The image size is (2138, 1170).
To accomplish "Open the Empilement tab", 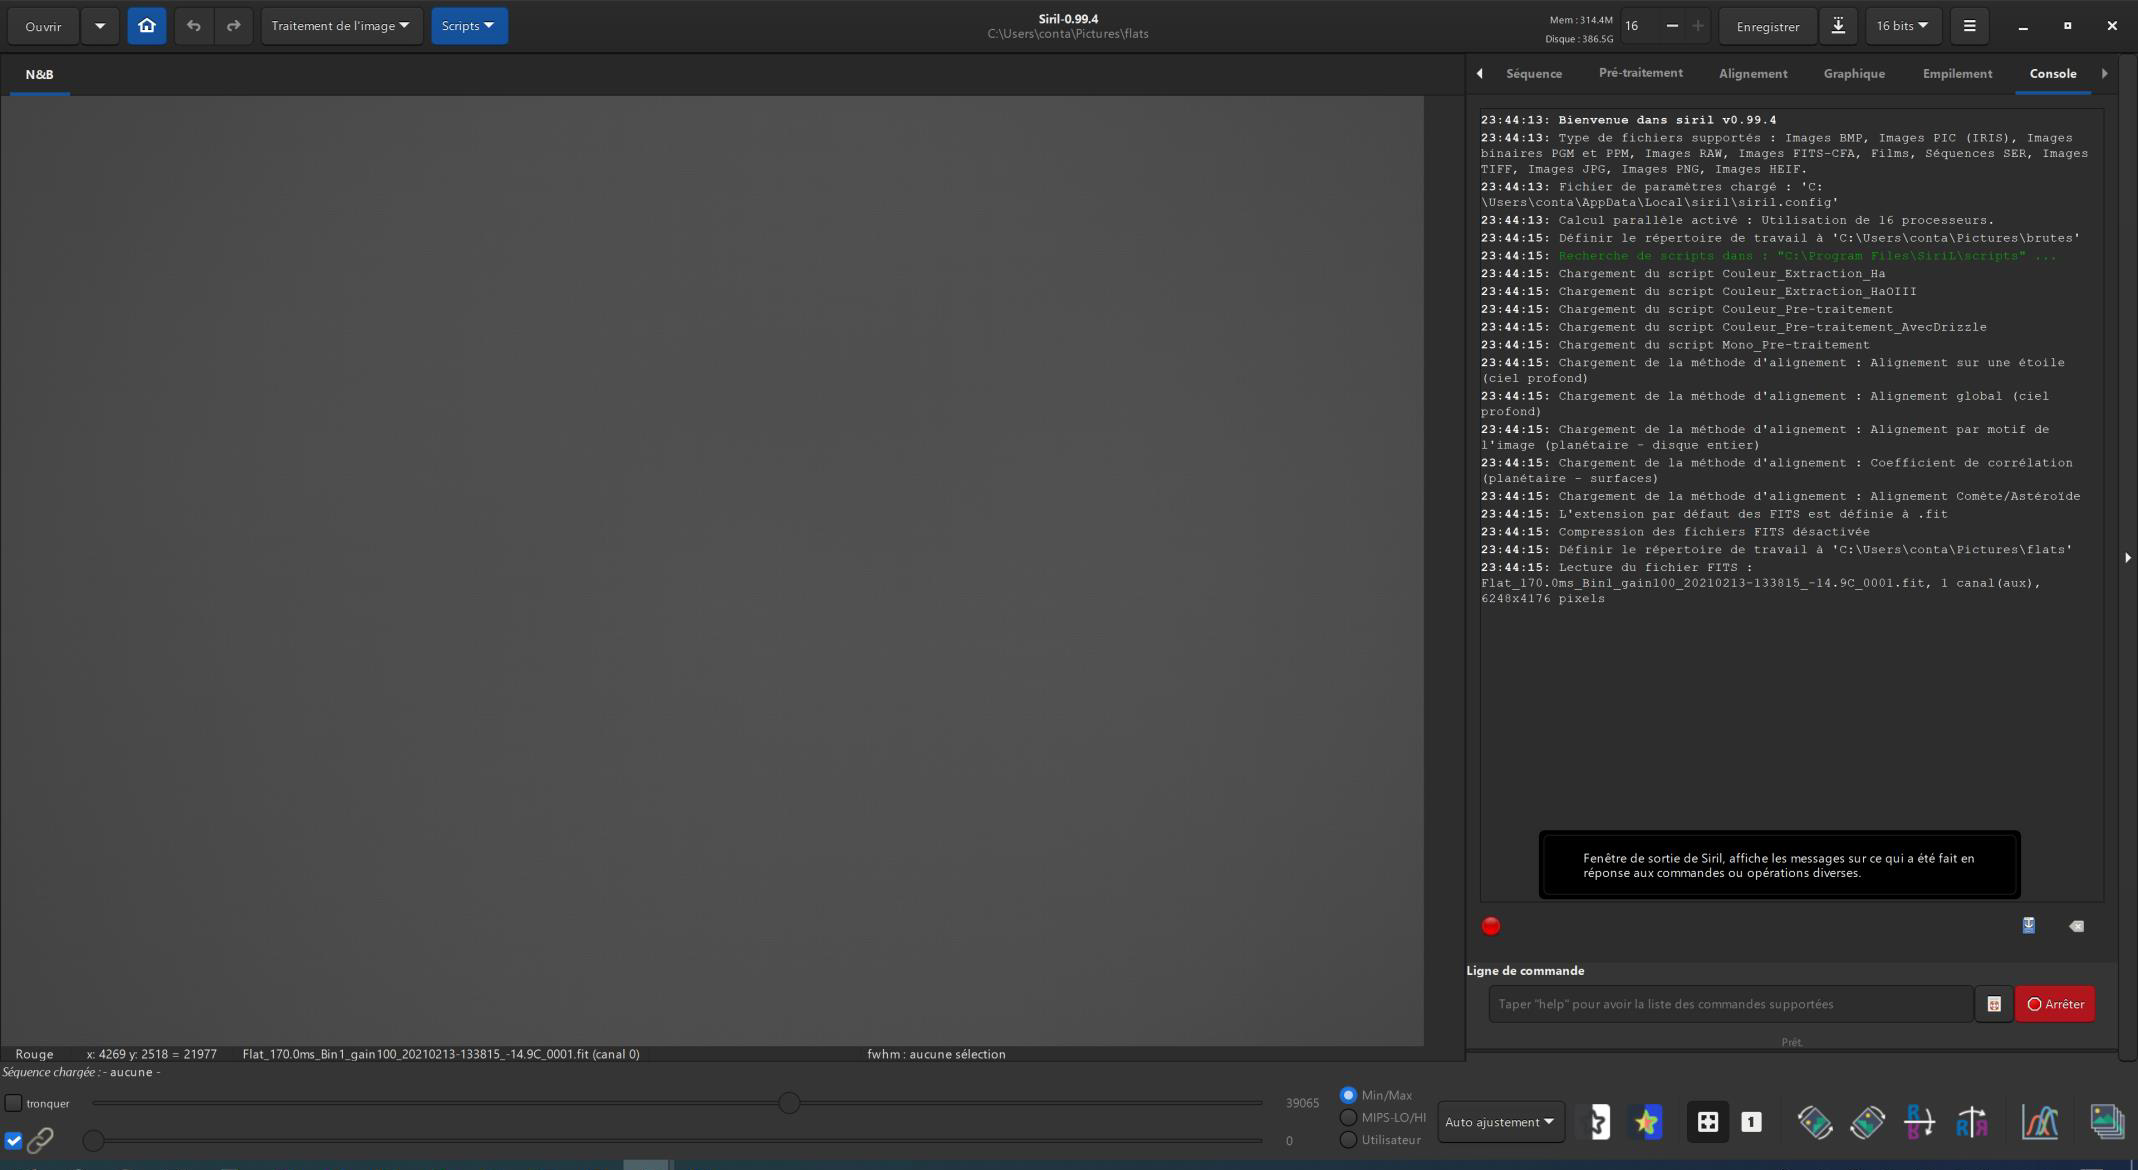I will pos(1956,74).
